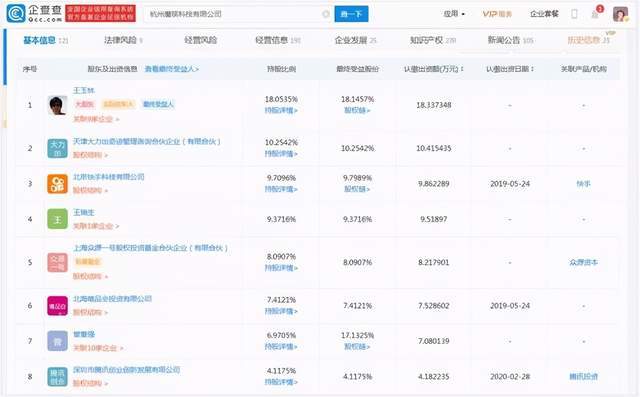The height and width of the screenshot is (397, 640).
Task: Open the user avatar in top right
Action: (x=620, y=14)
